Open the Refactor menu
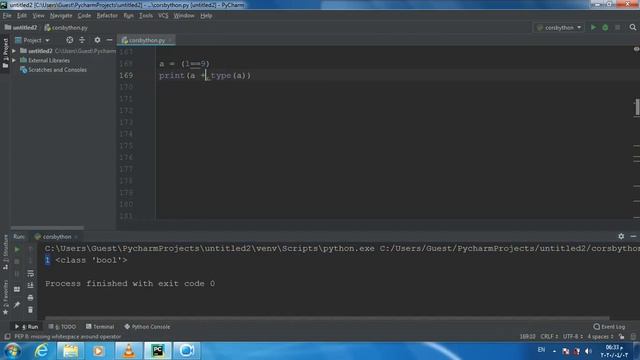This screenshot has height=360, width=640. pyautogui.click(x=107, y=16)
